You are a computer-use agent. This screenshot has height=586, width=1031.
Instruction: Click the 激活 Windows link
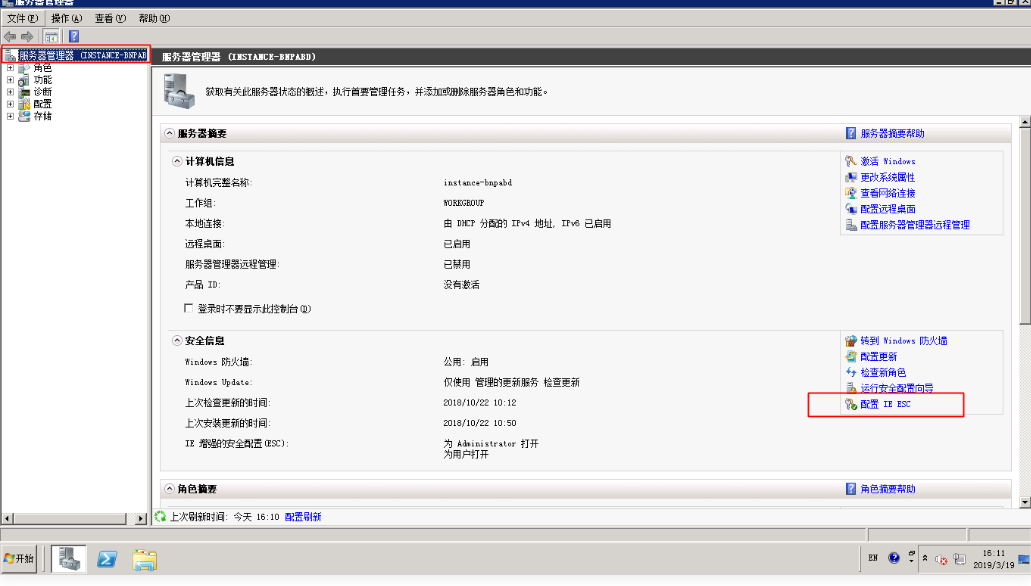pos(887,161)
